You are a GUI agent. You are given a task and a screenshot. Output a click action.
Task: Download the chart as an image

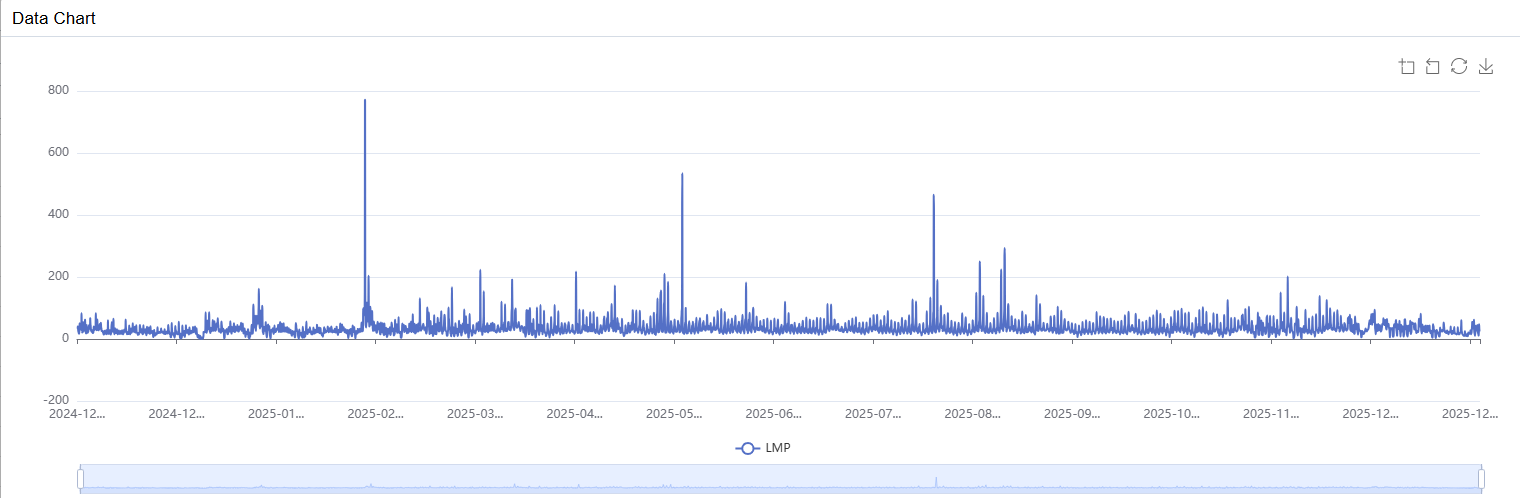coord(1486,66)
